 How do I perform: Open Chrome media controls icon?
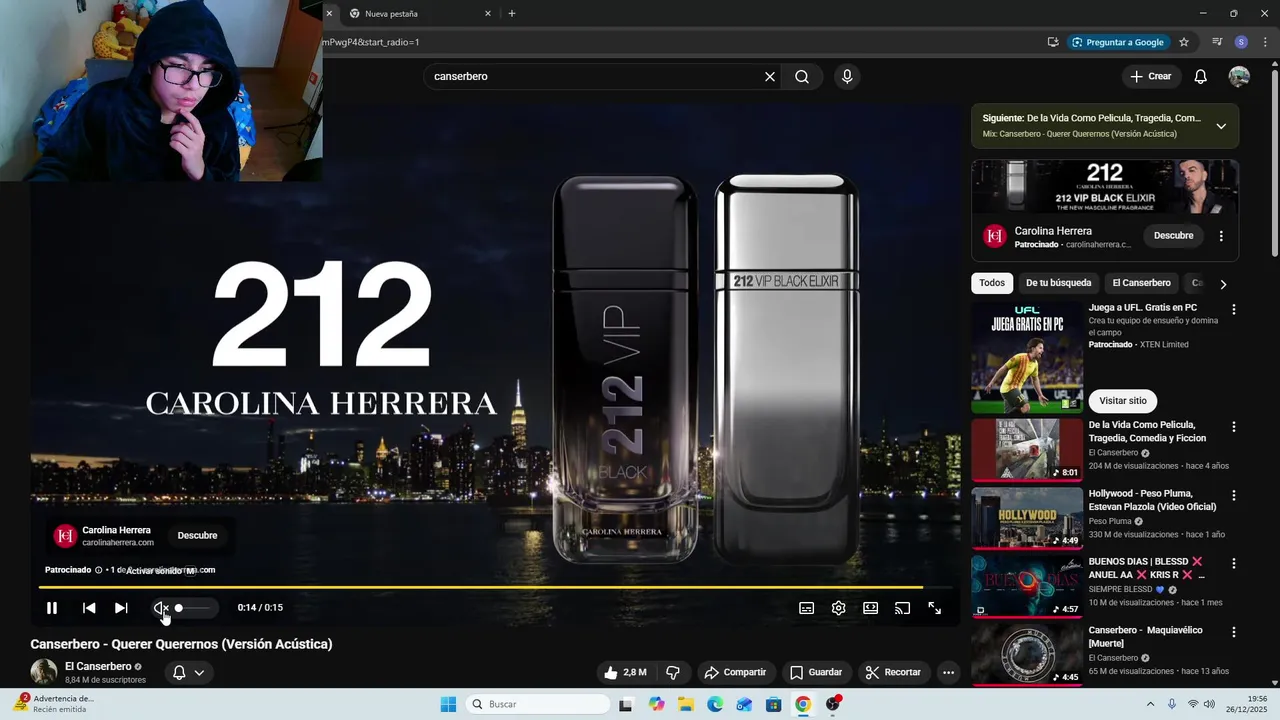pos(1217,42)
